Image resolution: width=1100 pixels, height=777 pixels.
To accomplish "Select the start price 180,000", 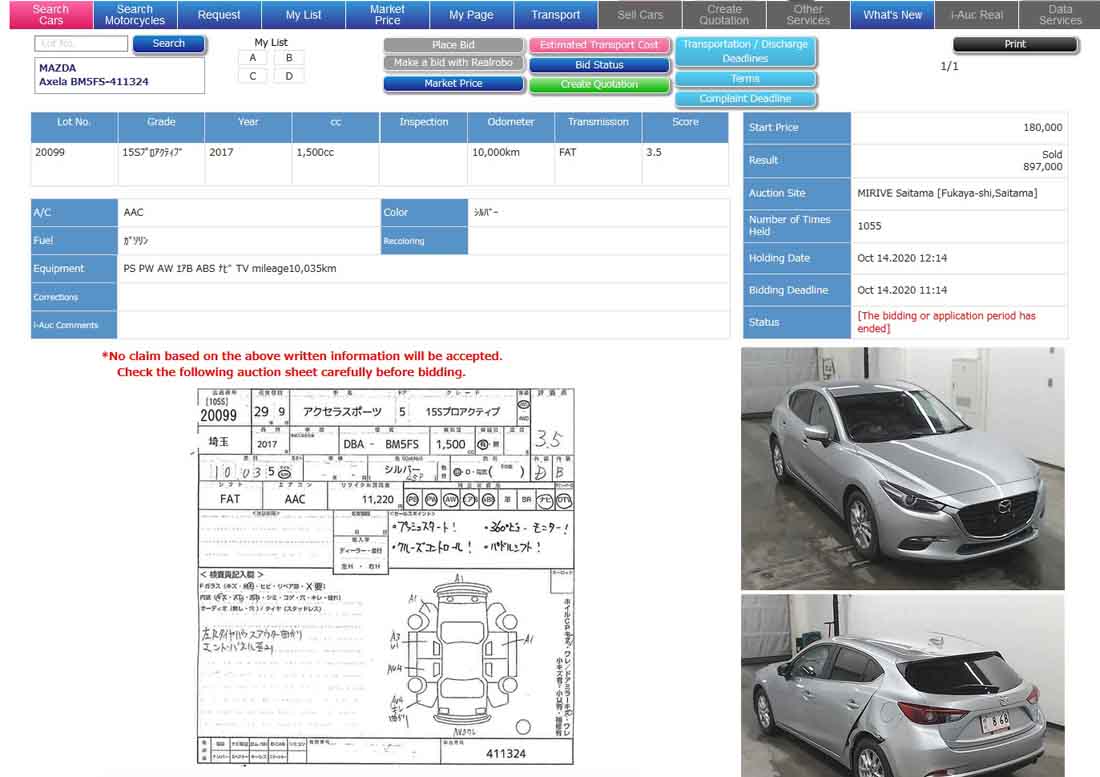I will click(x=1042, y=128).
